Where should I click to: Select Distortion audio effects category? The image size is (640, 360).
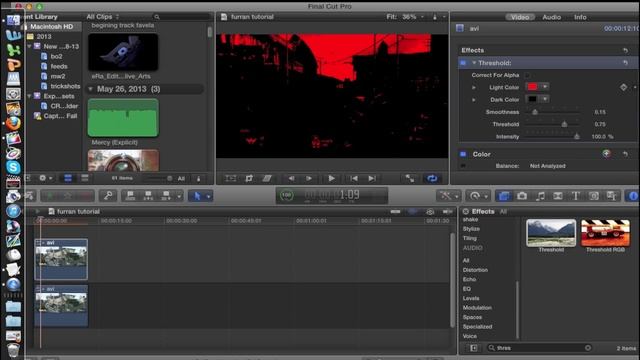tap(475, 270)
